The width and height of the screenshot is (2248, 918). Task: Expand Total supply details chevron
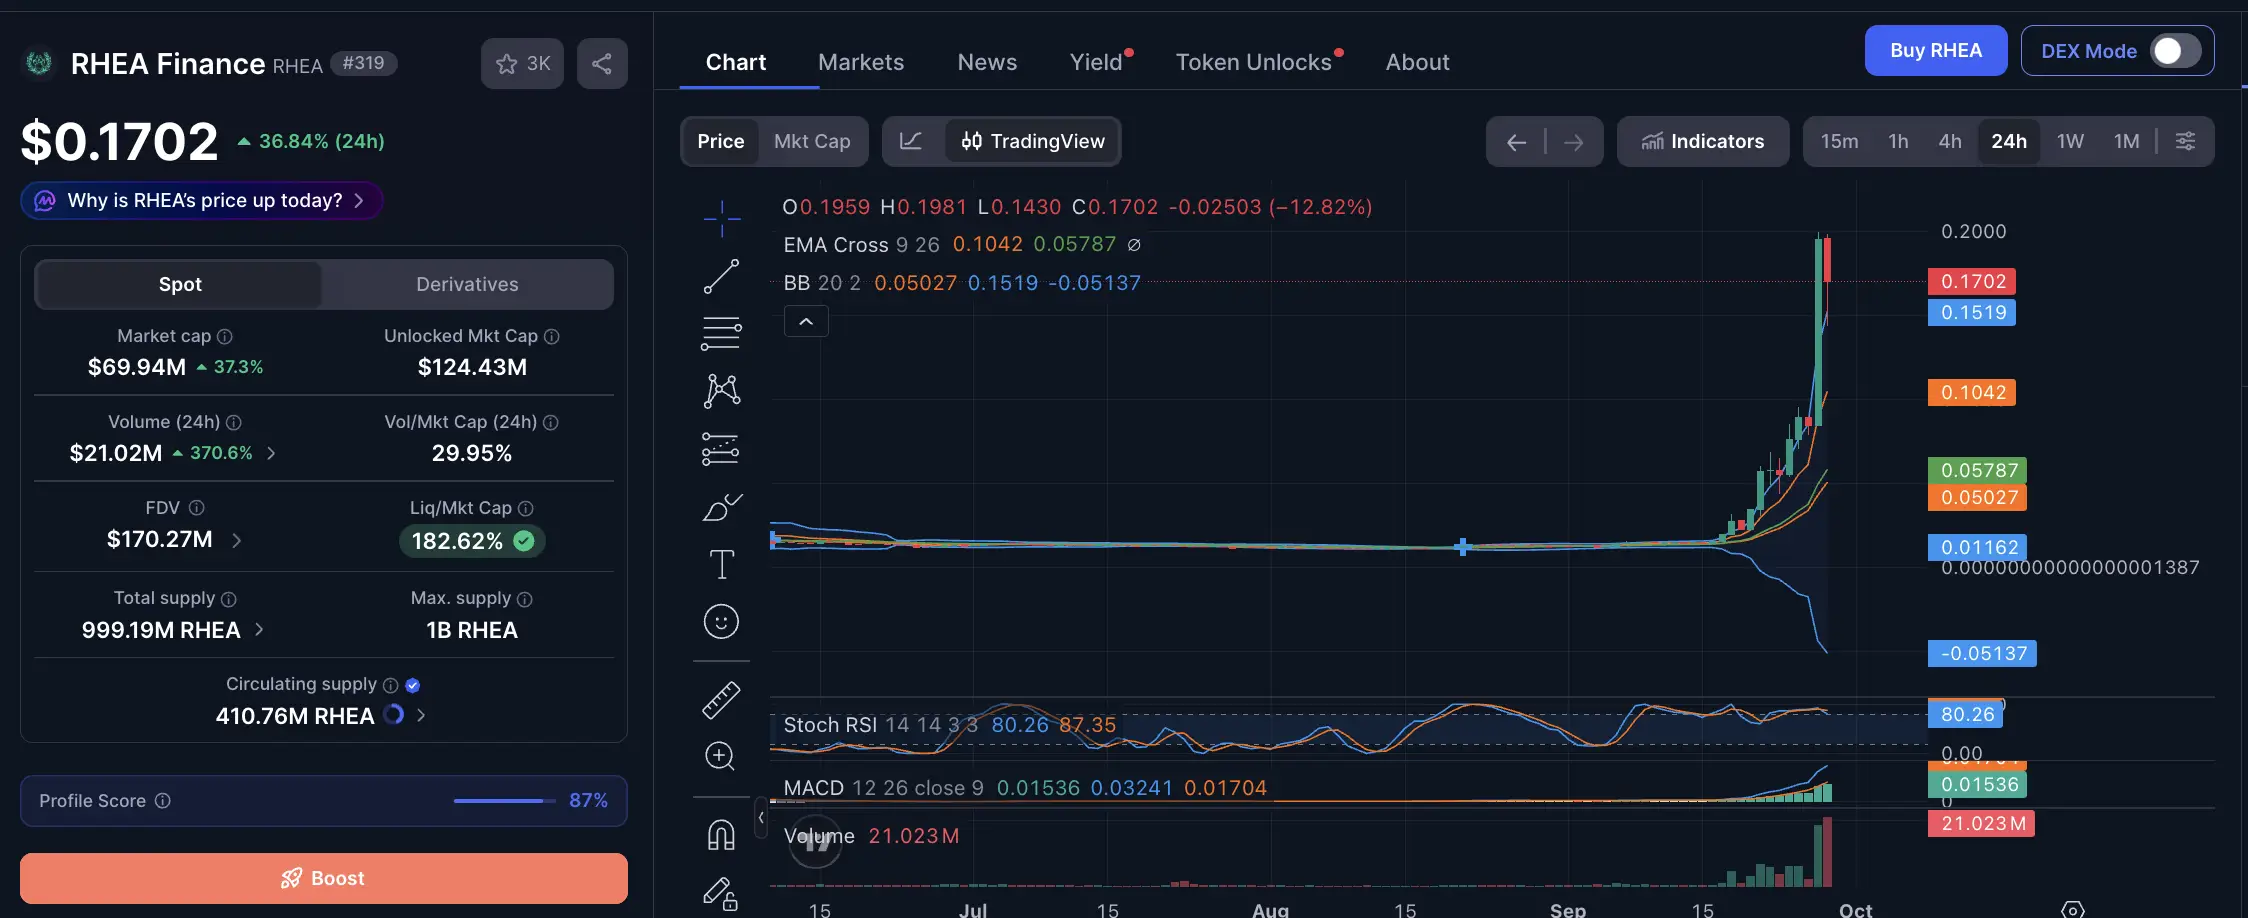pyautogui.click(x=260, y=630)
